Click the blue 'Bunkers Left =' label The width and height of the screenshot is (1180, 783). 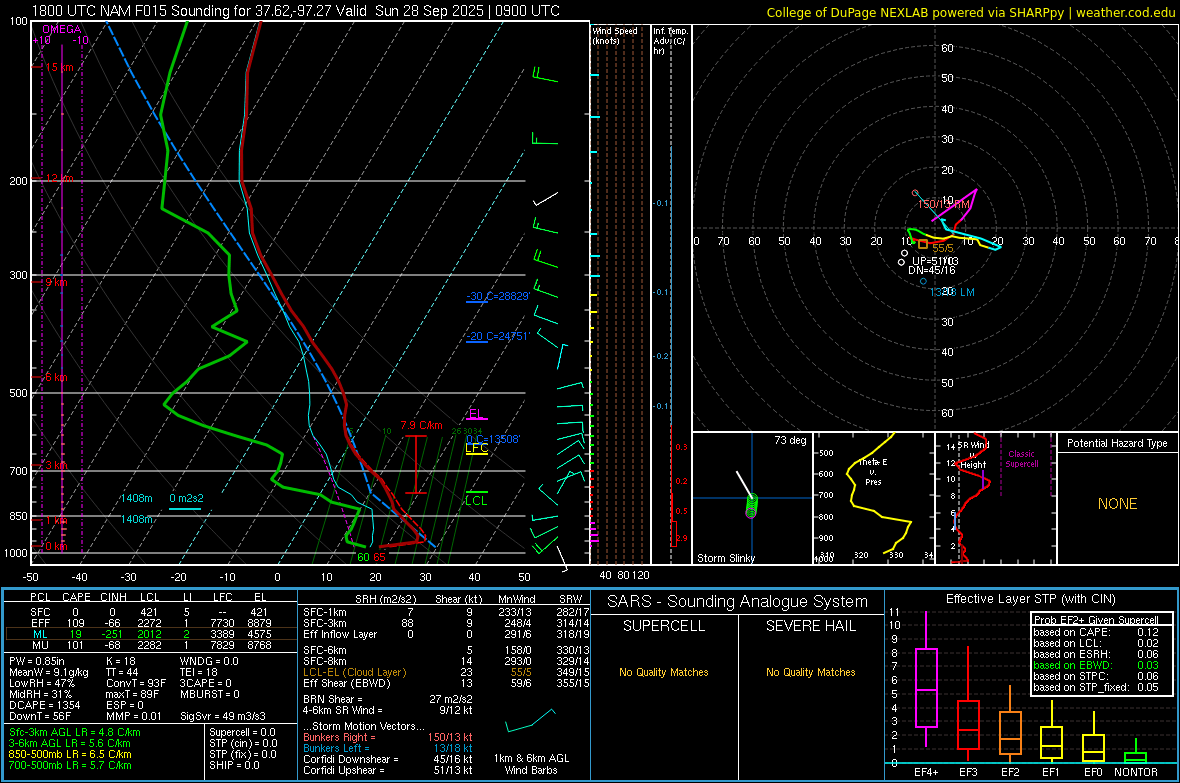click(x=336, y=748)
